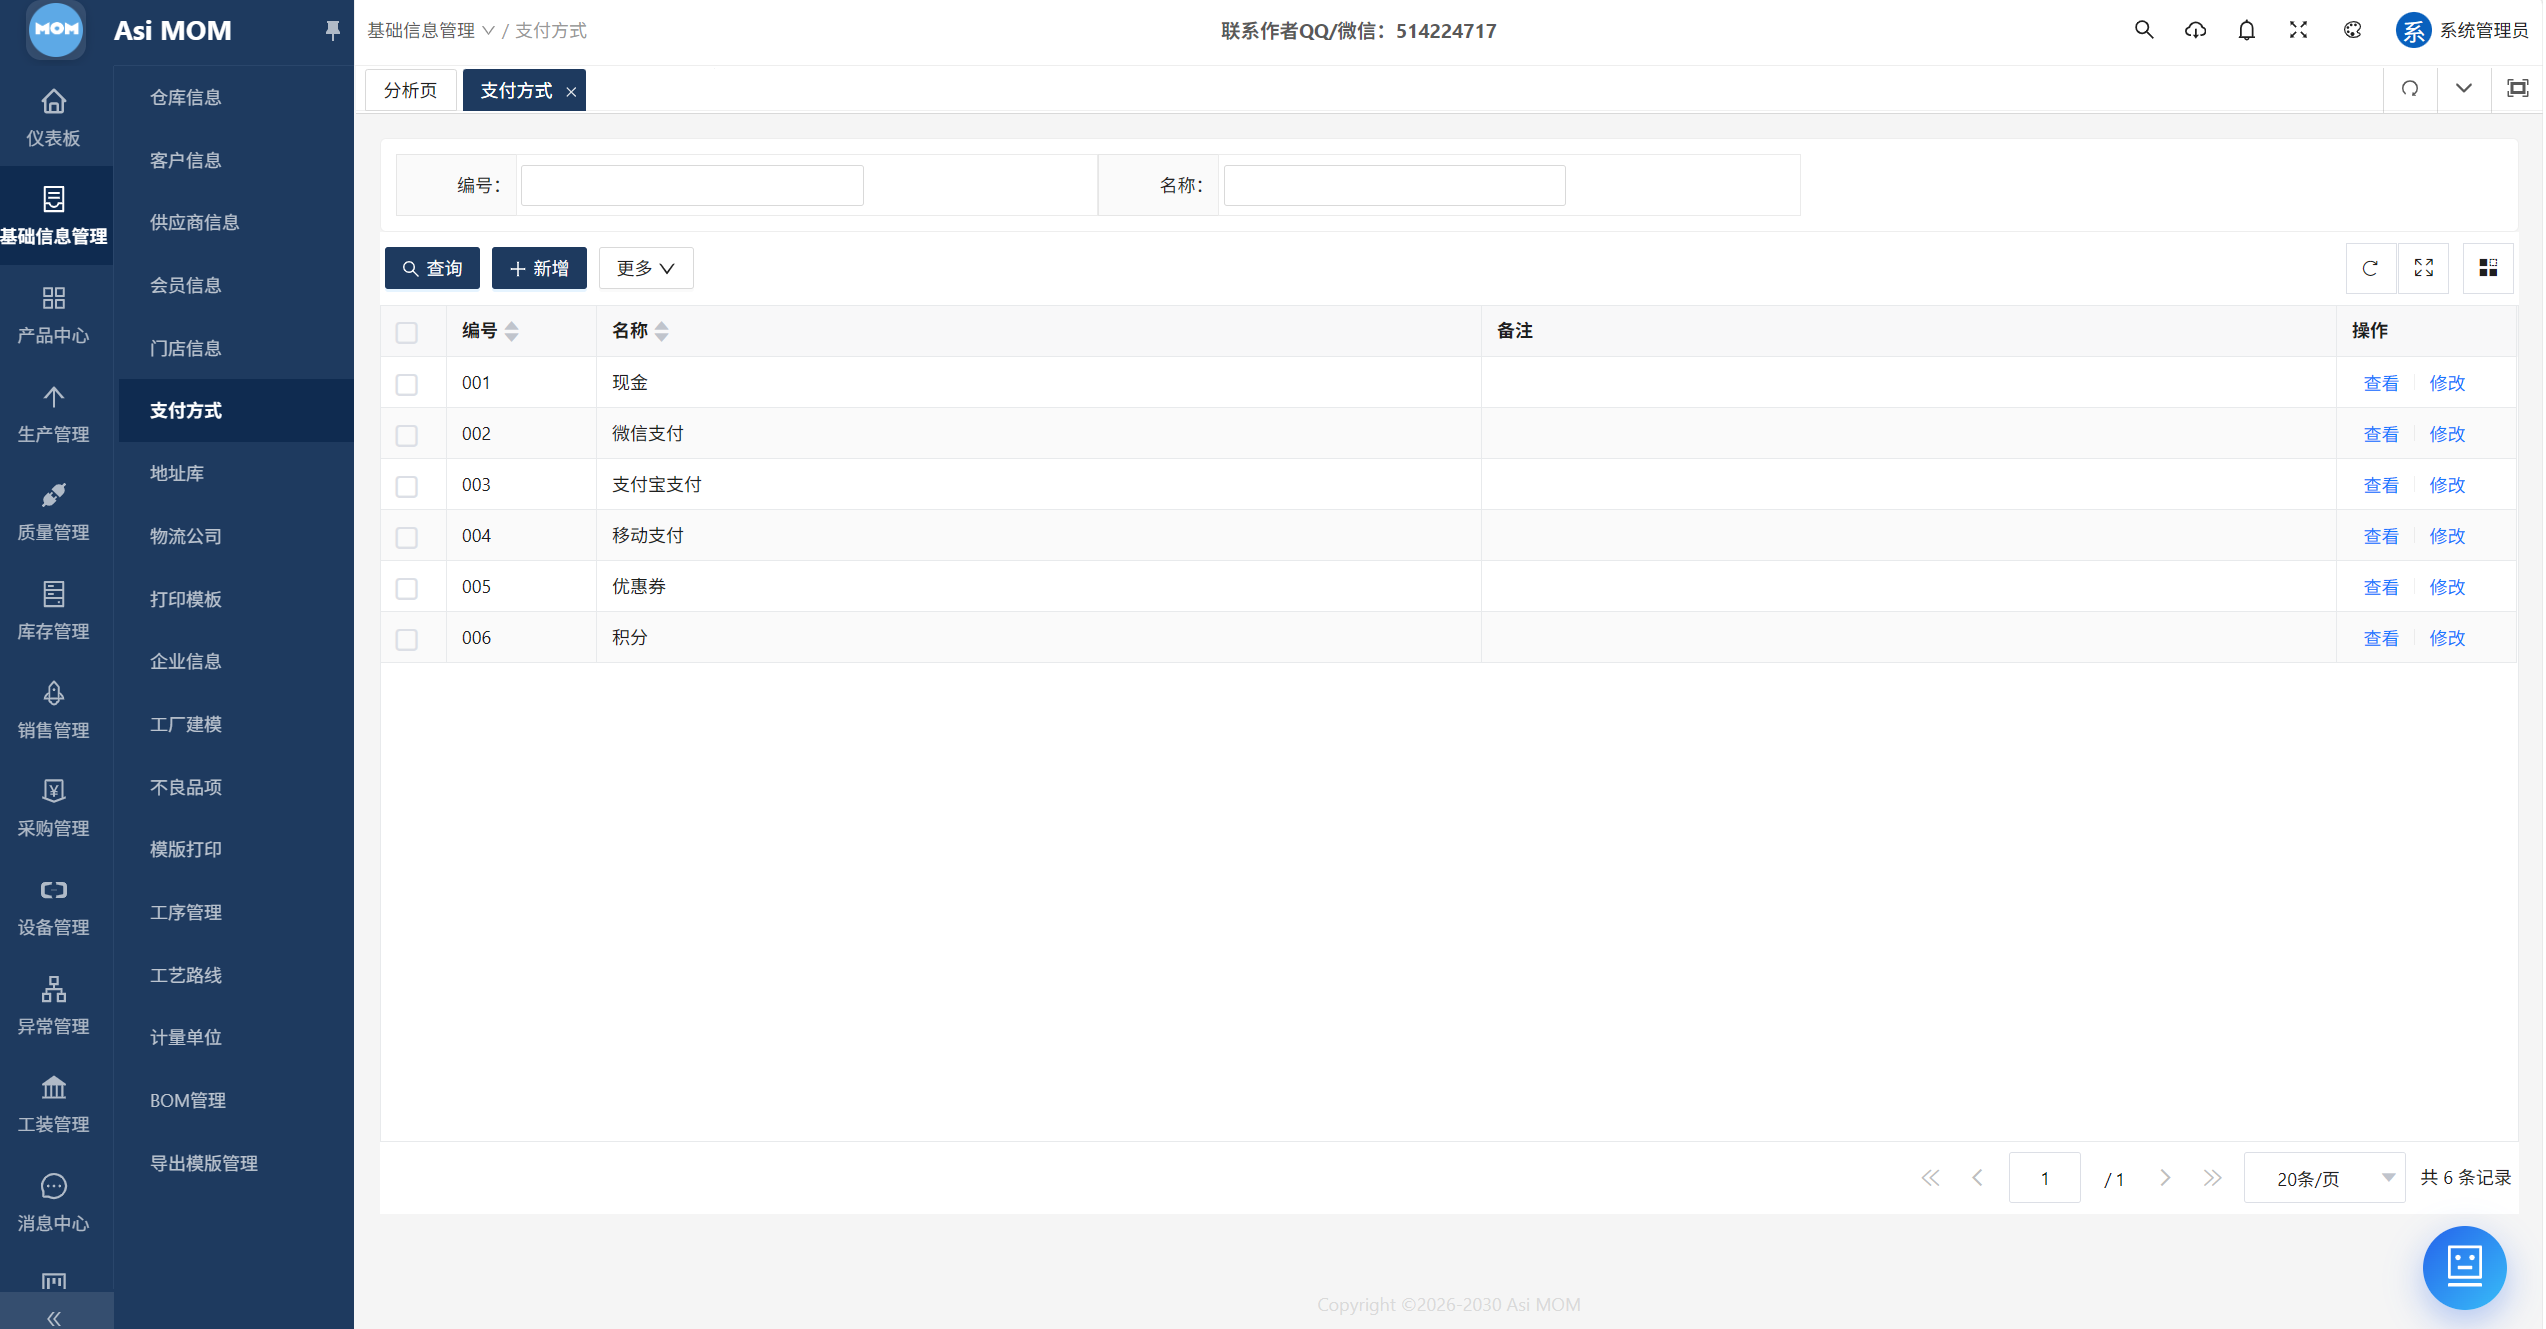Open 异常管理 module
The height and width of the screenshot is (1329, 2546).
(x=54, y=1005)
